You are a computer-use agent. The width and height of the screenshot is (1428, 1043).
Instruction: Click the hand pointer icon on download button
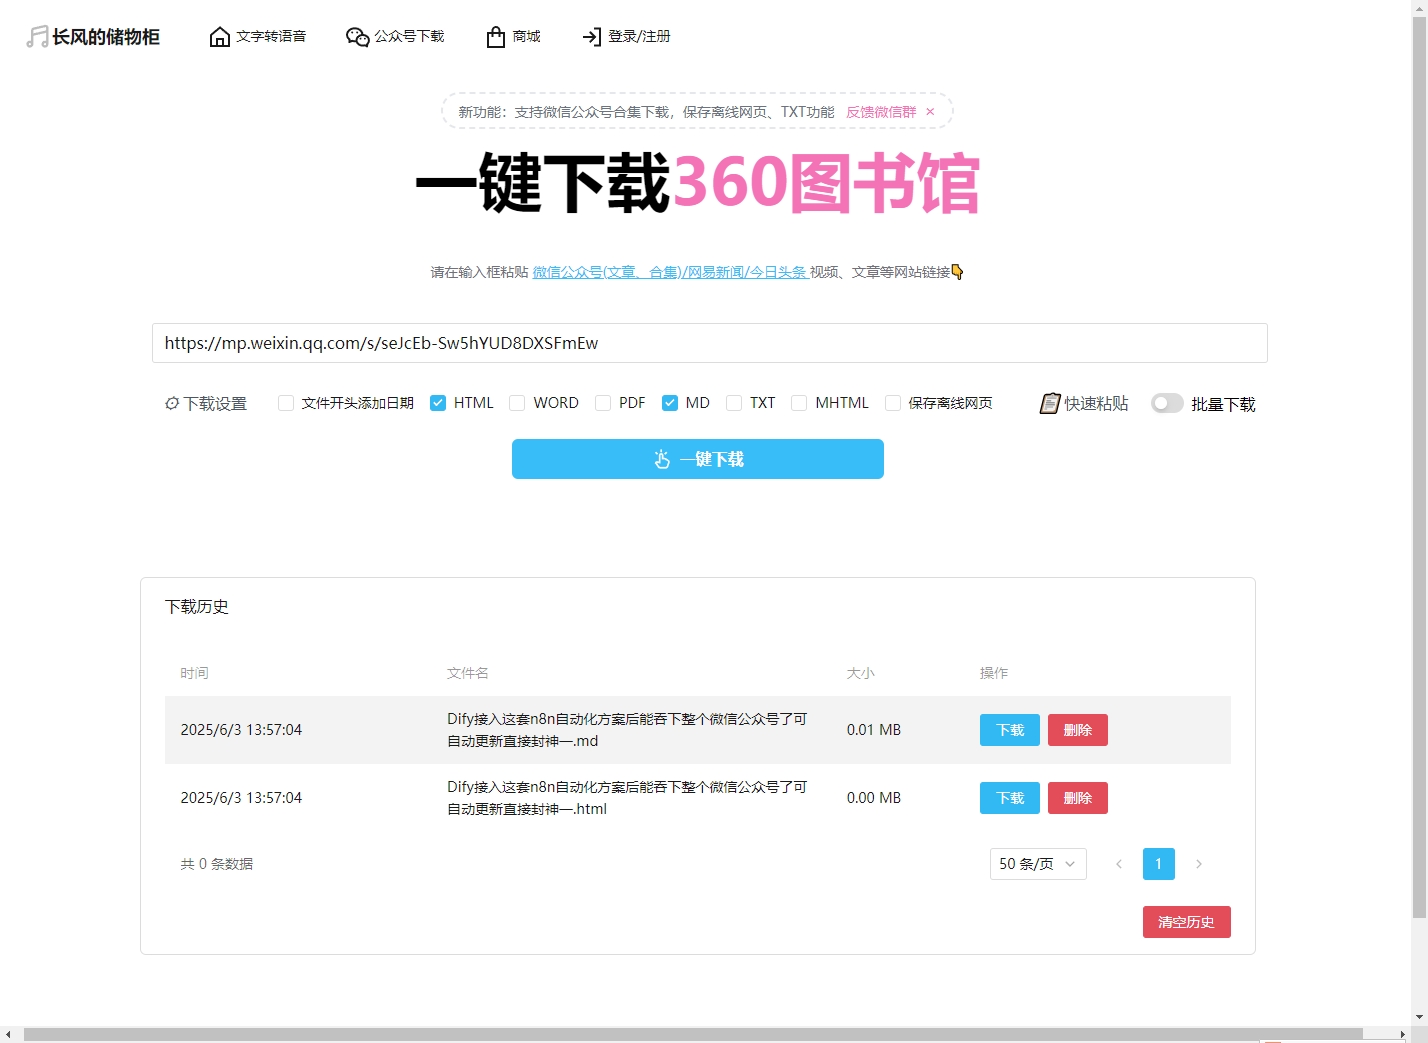[x=662, y=459]
